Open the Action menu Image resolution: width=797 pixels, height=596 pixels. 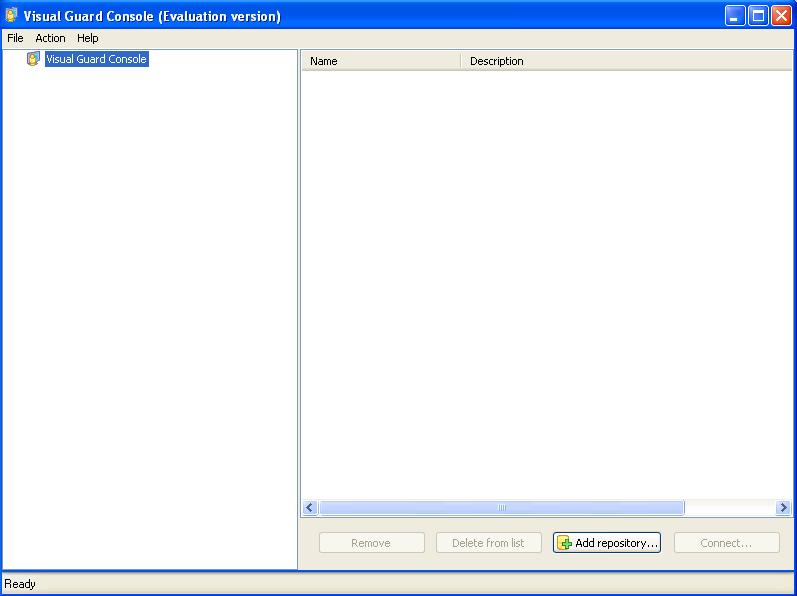coord(50,38)
